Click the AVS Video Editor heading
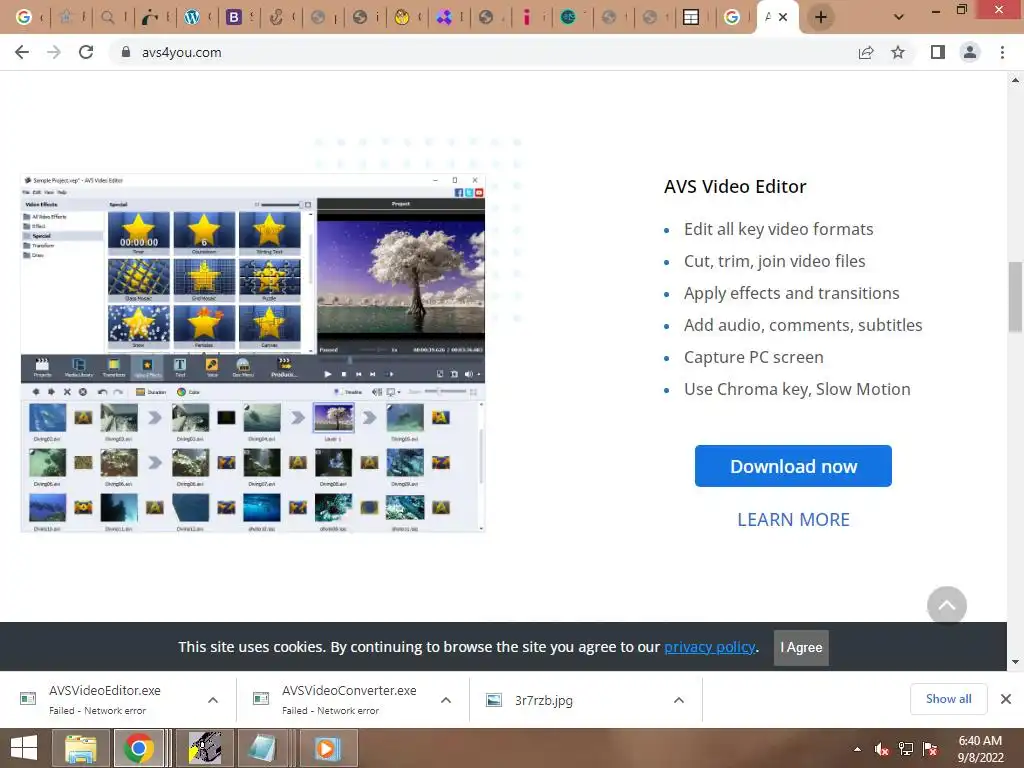This screenshot has width=1024, height=768. pyautogui.click(x=735, y=187)
